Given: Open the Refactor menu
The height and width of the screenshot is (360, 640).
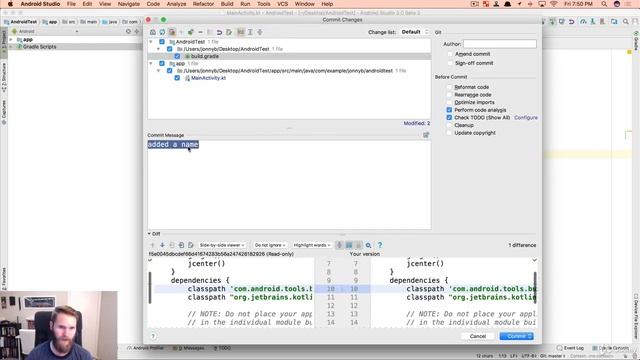Looking at the screenshot, I should click(203, 4).
